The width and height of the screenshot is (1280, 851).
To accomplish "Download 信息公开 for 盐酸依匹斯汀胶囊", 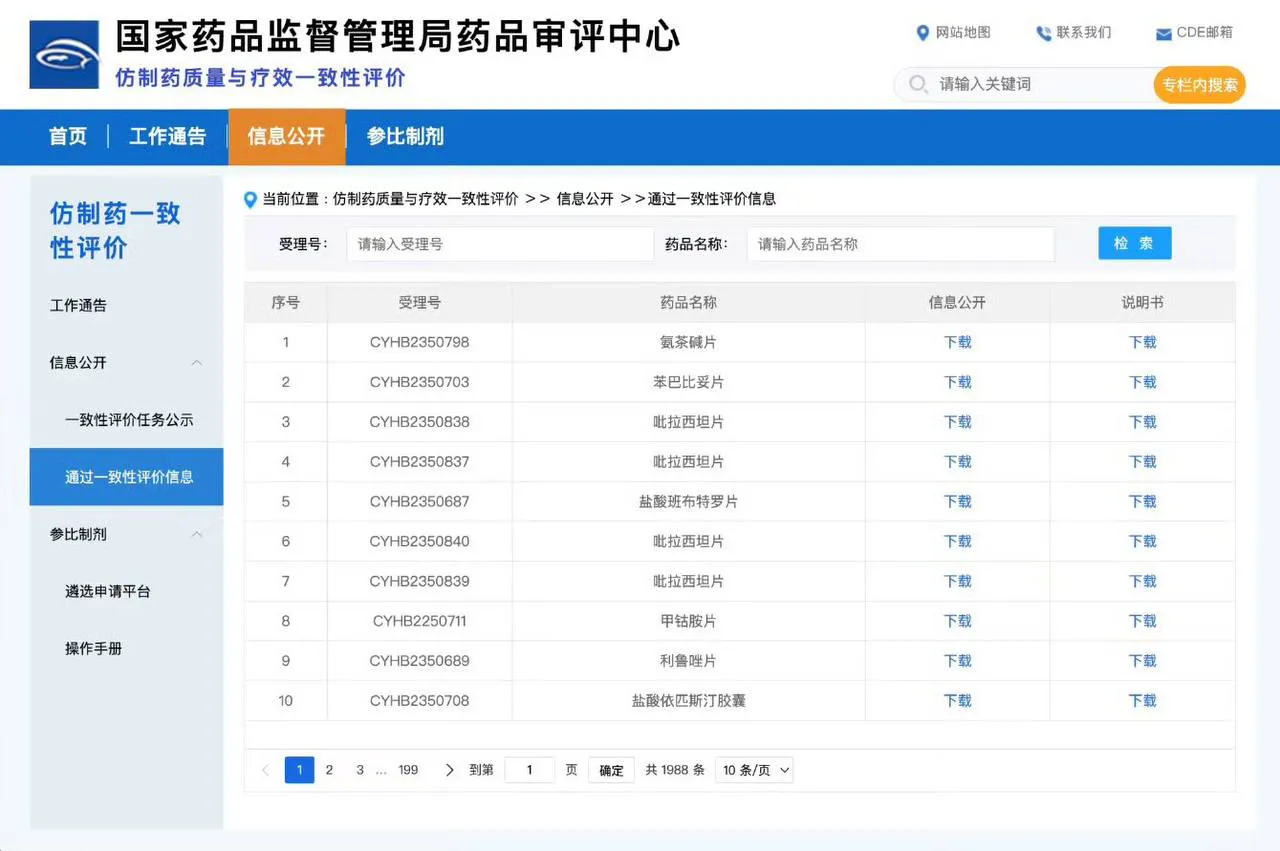I will coord(957,701).
